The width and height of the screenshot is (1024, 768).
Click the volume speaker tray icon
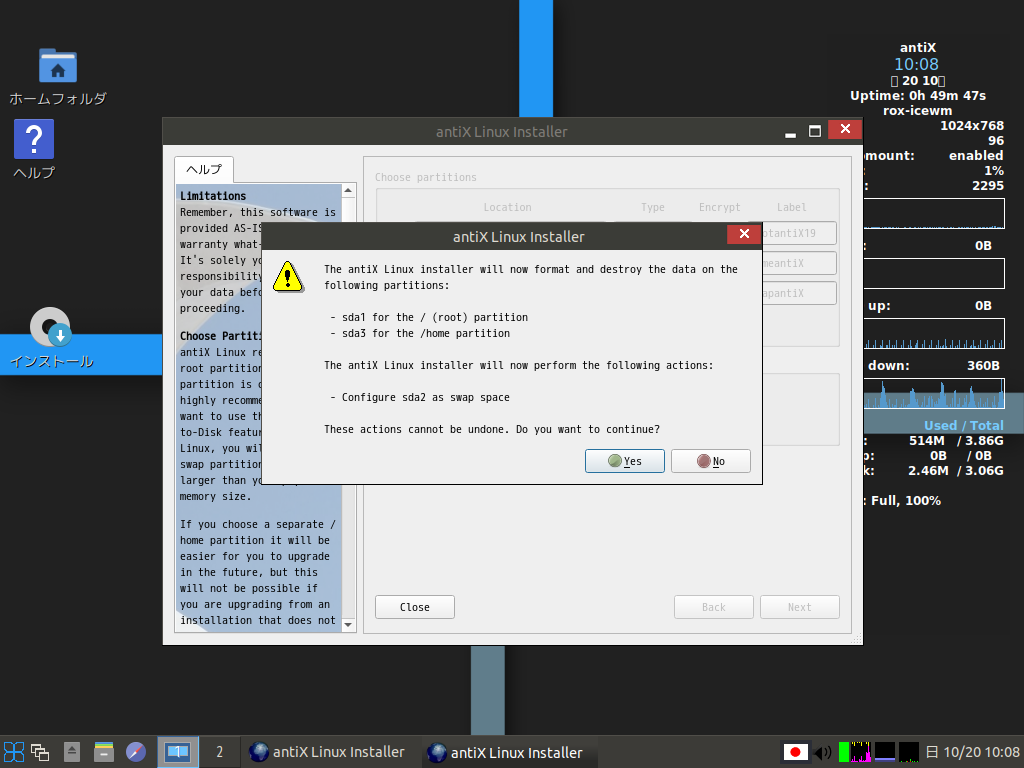[823, 752]
